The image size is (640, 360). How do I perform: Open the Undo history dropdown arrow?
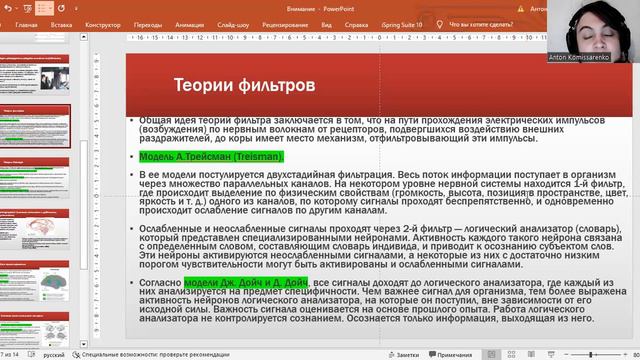click(x=16, y=9)
